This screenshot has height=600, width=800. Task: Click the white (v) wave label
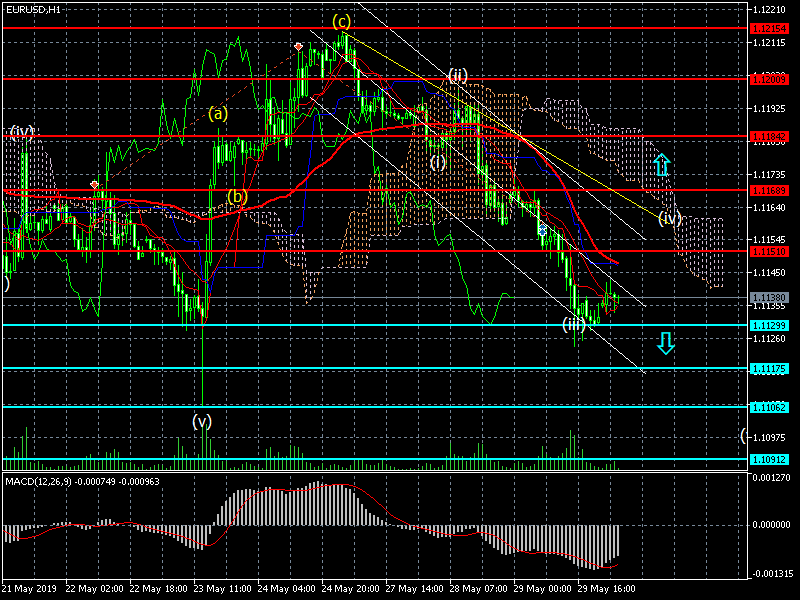click(203, 422)
